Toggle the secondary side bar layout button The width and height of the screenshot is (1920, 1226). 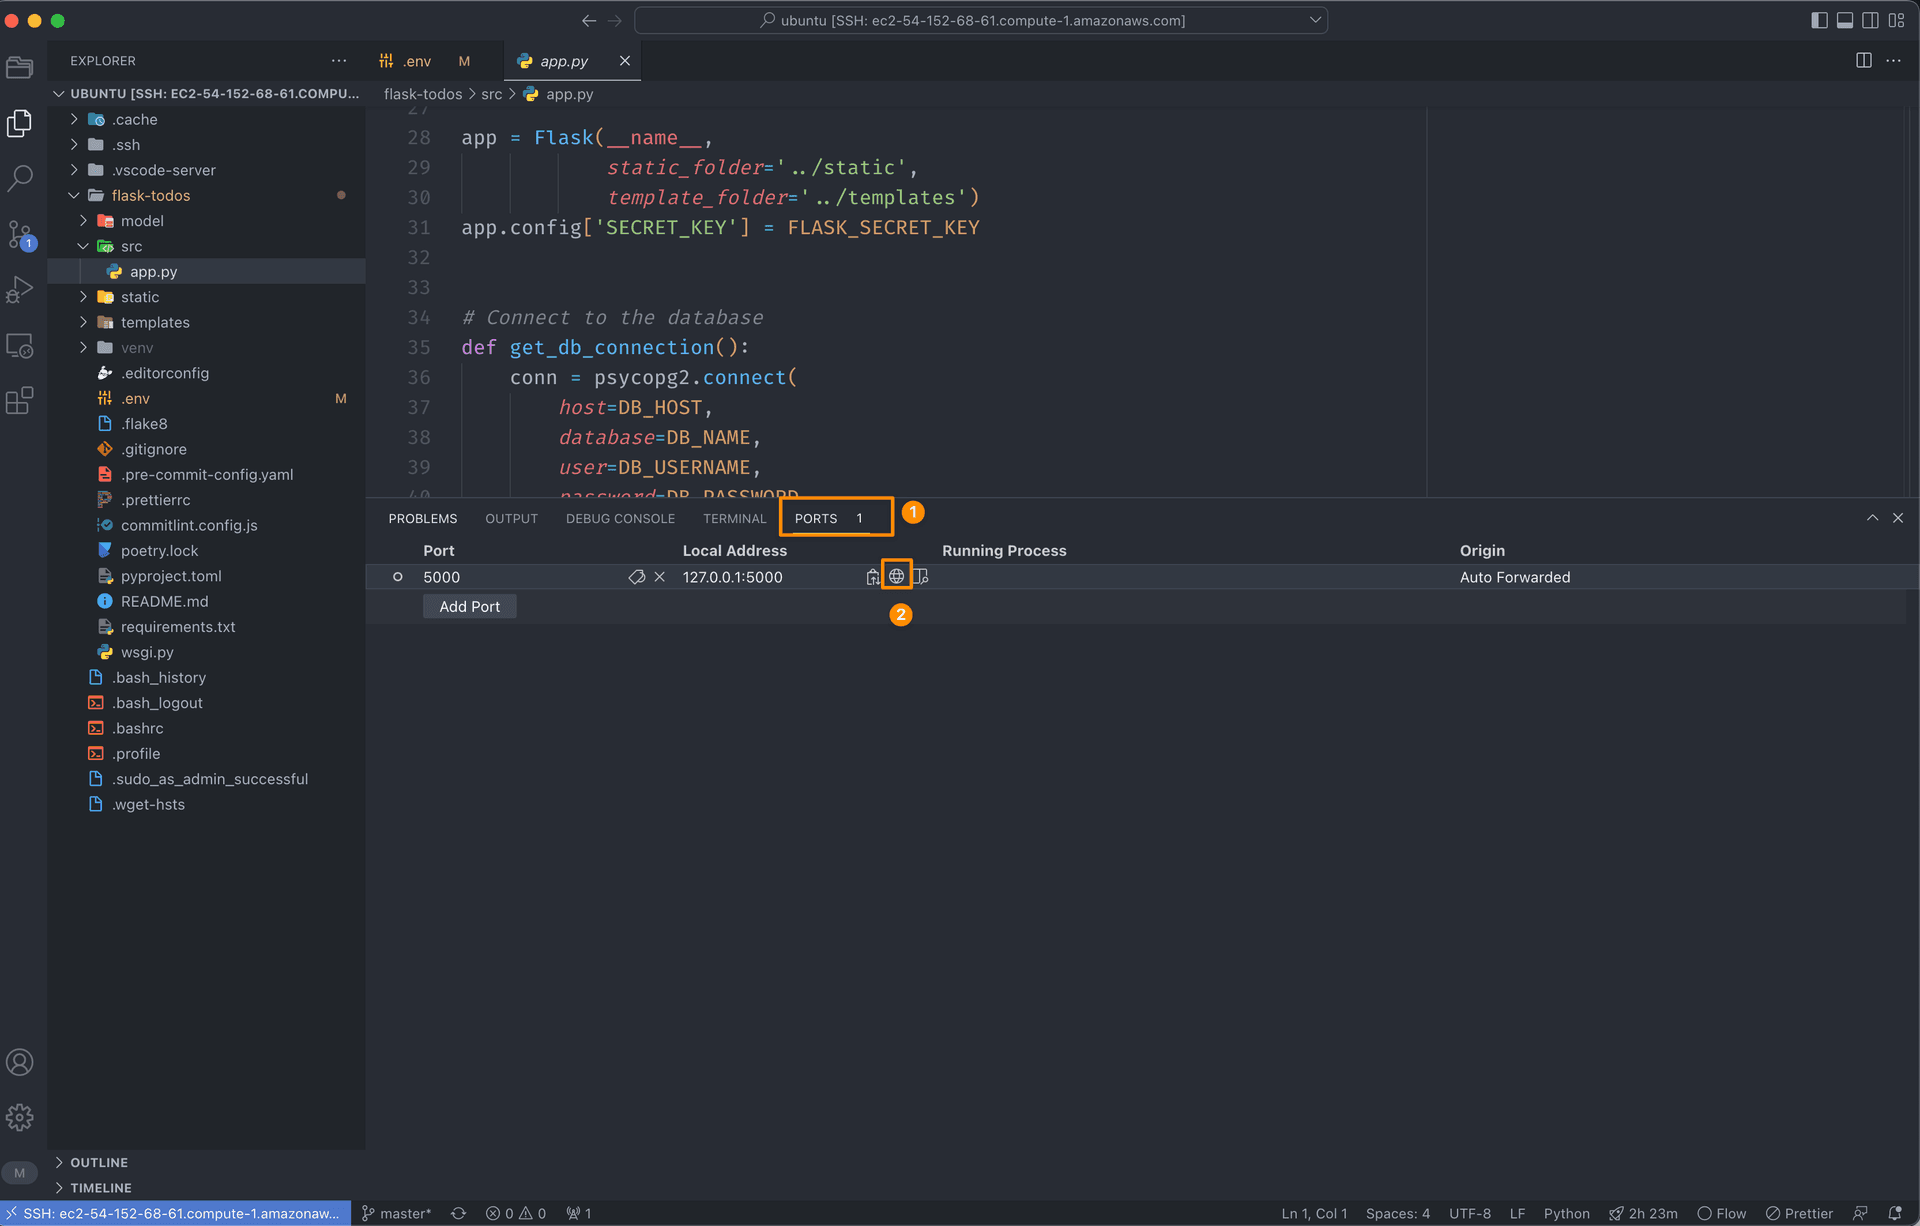tap(1870, 20)
